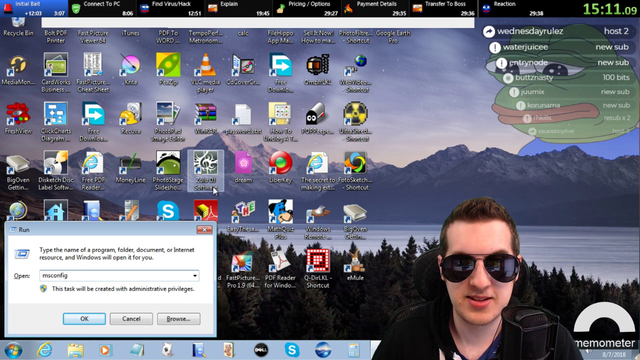Launch MoneyLine from the desktop
Image resolution: width=640 pixels, height=360 pixels.
pos(131,167)
